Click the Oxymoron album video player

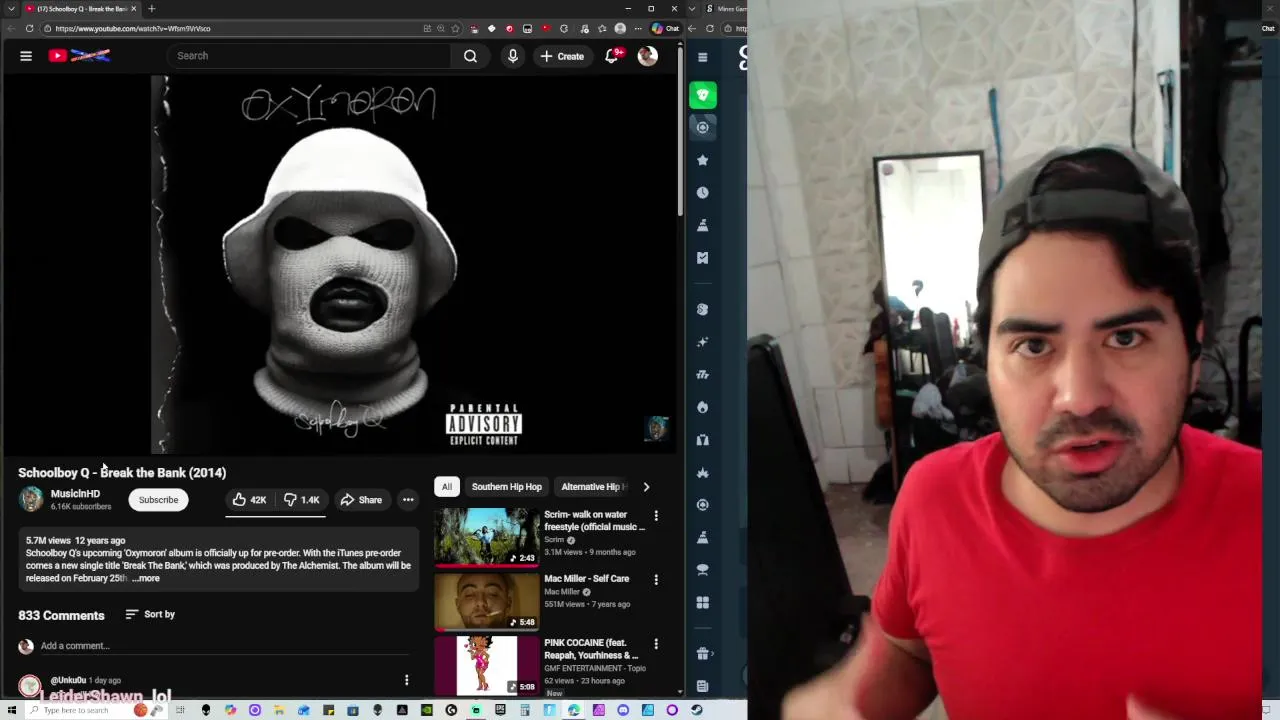pyautogui.click(x=340, y=264)
